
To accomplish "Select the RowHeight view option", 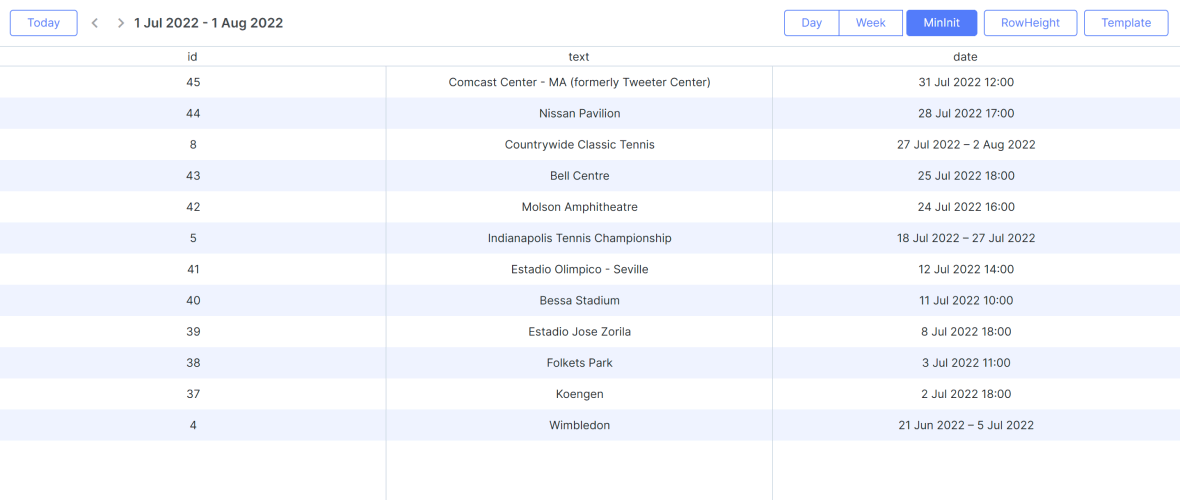I will (1030, 23).
